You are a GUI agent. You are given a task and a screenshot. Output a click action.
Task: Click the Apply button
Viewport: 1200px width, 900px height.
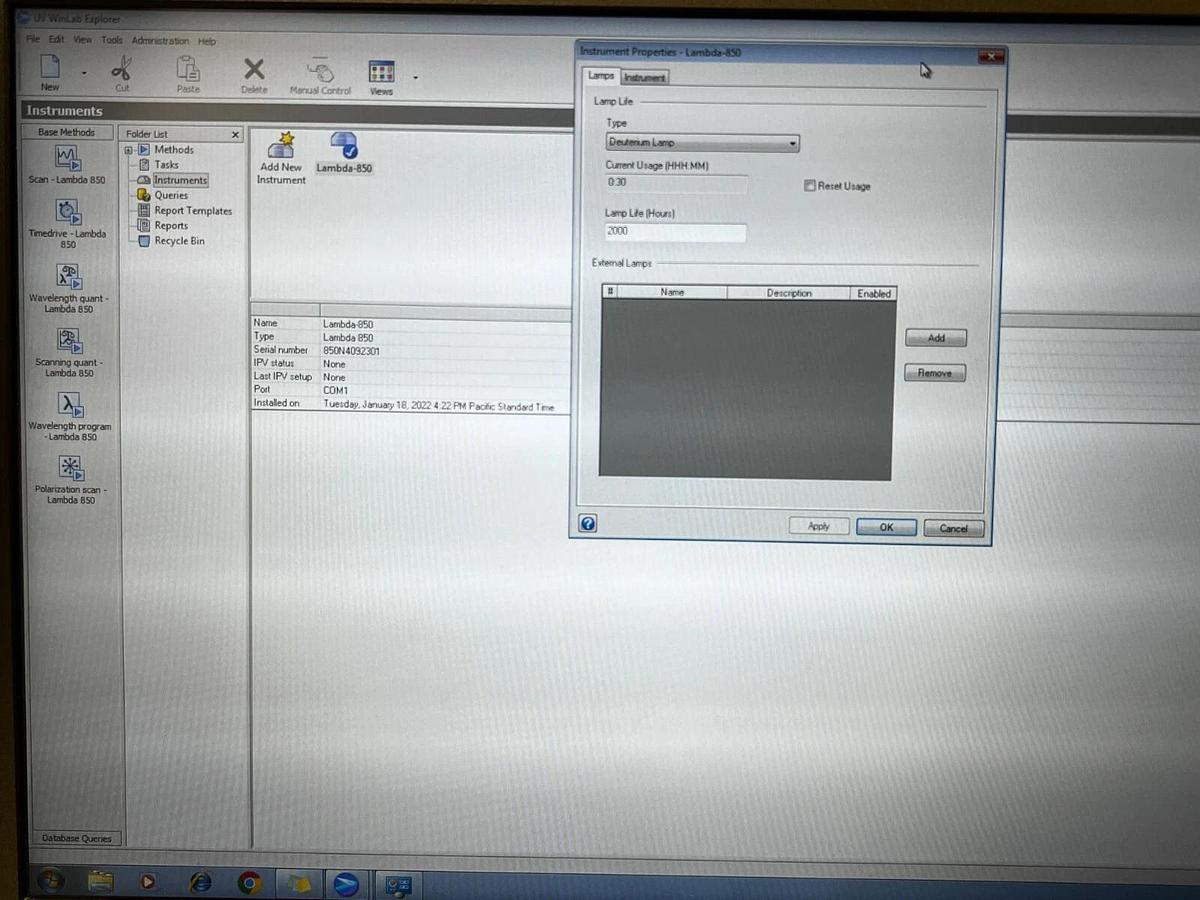818,526
